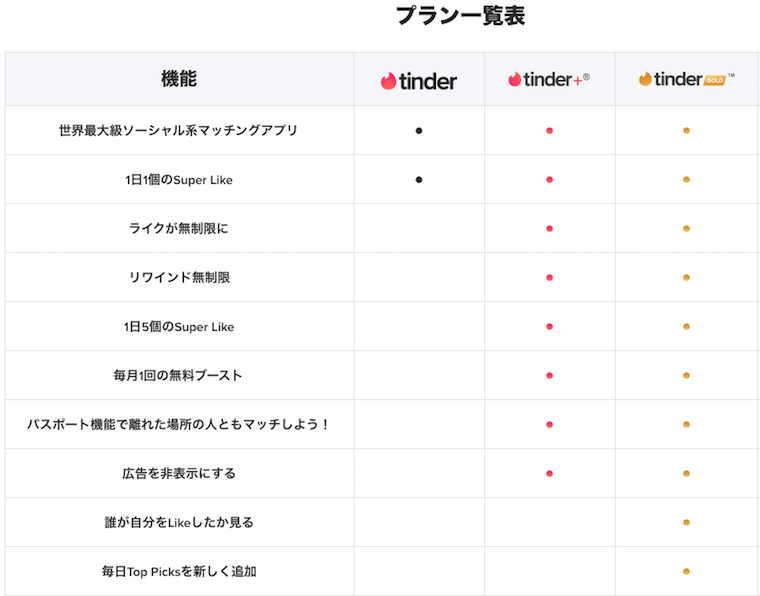The image size is (760, 596).
Task: Click black dot for 1日1個のSuper Like
Action: [419, 180]
